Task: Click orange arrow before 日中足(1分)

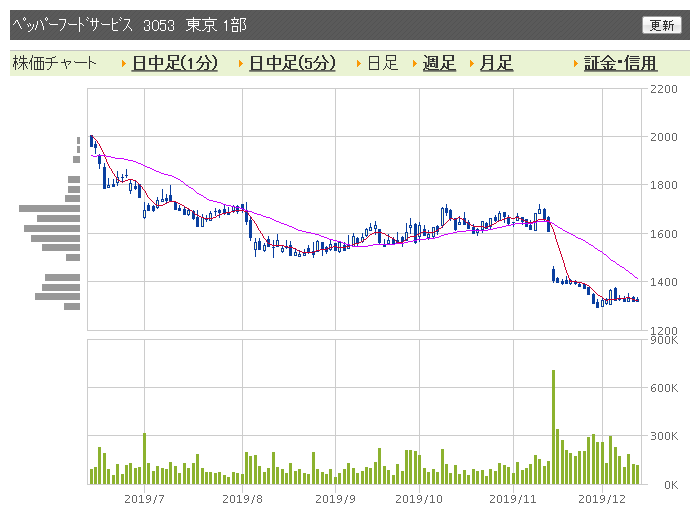Action: coord(124,64)
